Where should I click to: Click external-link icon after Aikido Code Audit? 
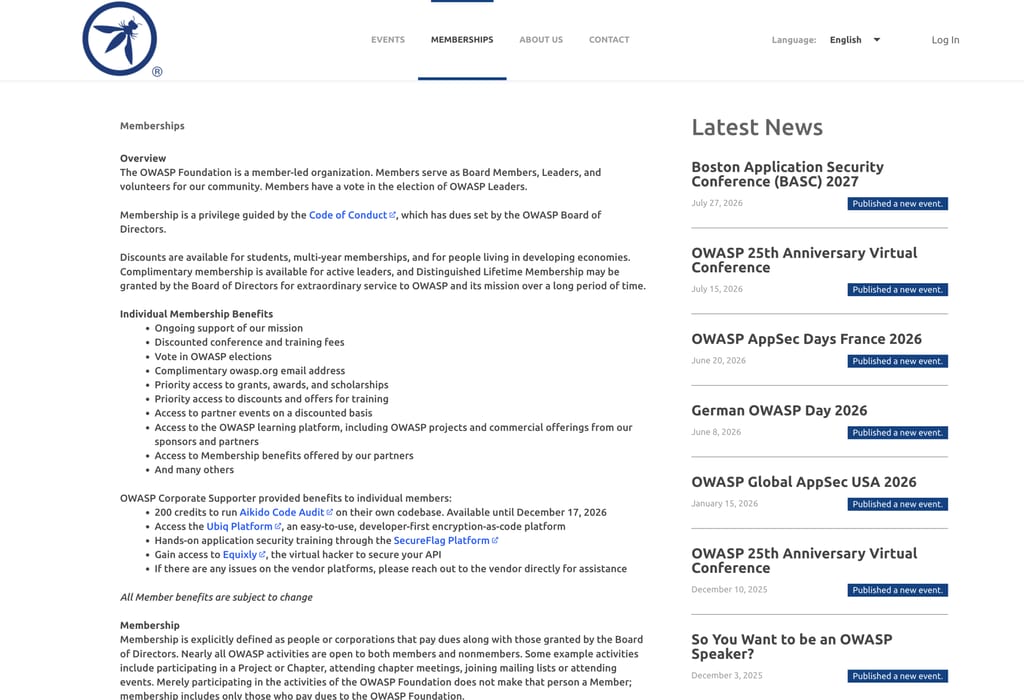(x=329, y=512)
